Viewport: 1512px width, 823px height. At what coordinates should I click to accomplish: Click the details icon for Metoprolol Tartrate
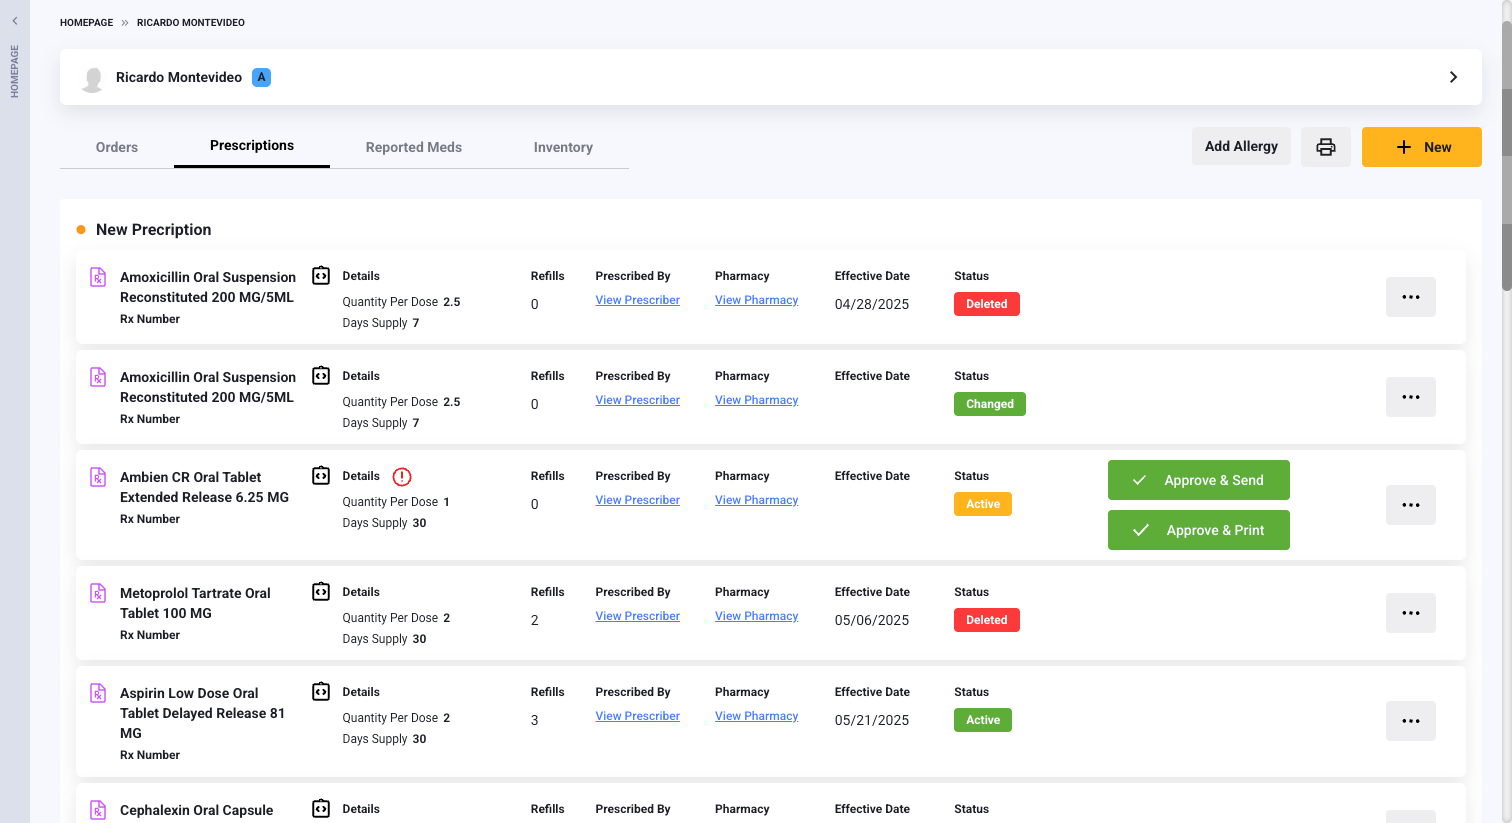tap(321, 592)
